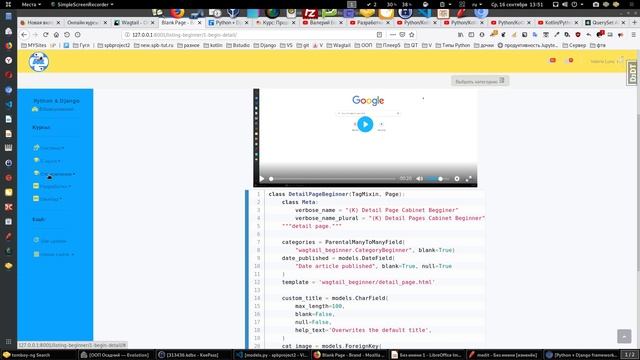Click the uBlock shield extension icon
The width and height of the screenshot is (640, 360).
tap(578, 35)
